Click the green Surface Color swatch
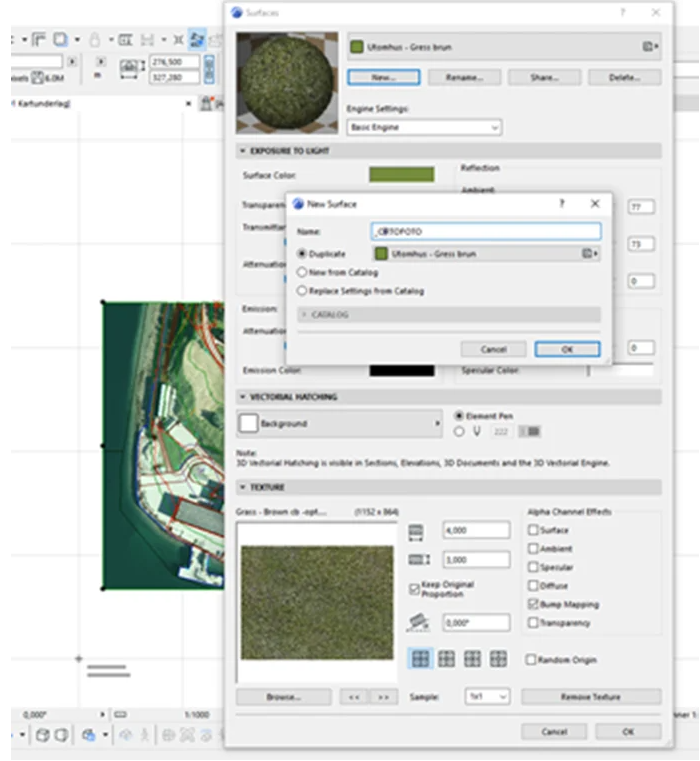This screenshot has width=700, height=761. tap(401, 175)
